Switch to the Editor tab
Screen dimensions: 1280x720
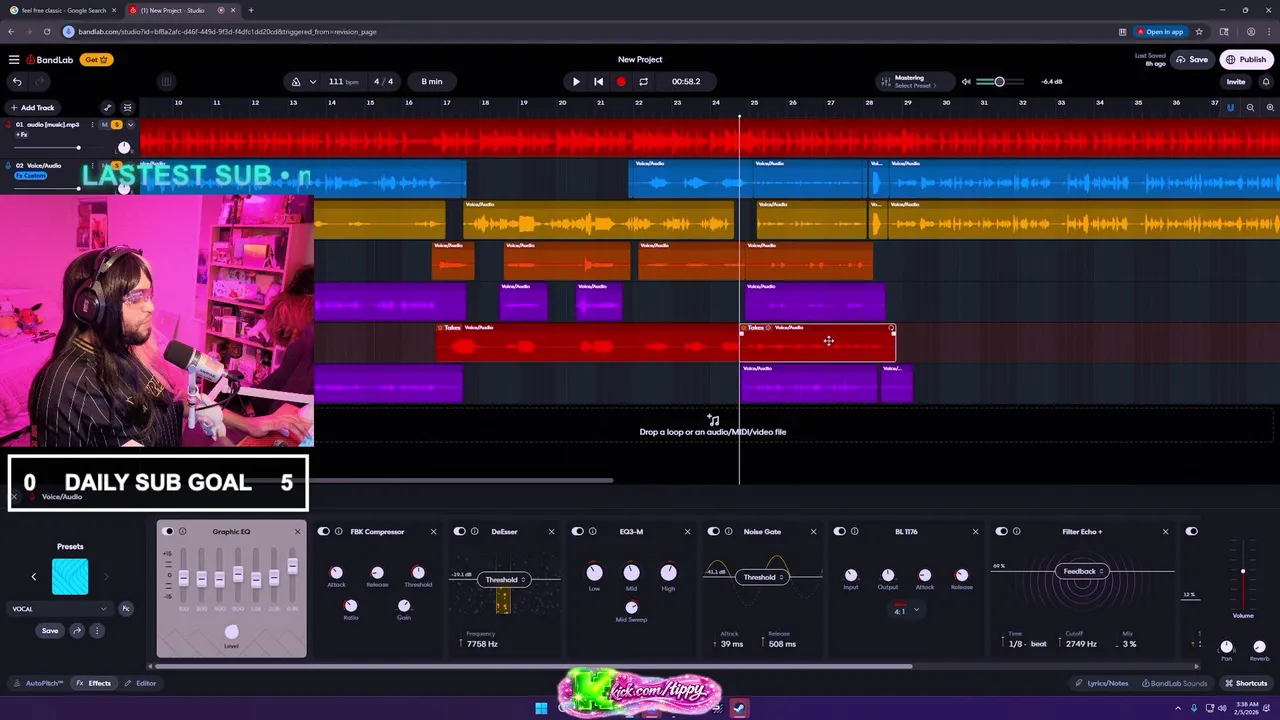[x=140, y=683]
